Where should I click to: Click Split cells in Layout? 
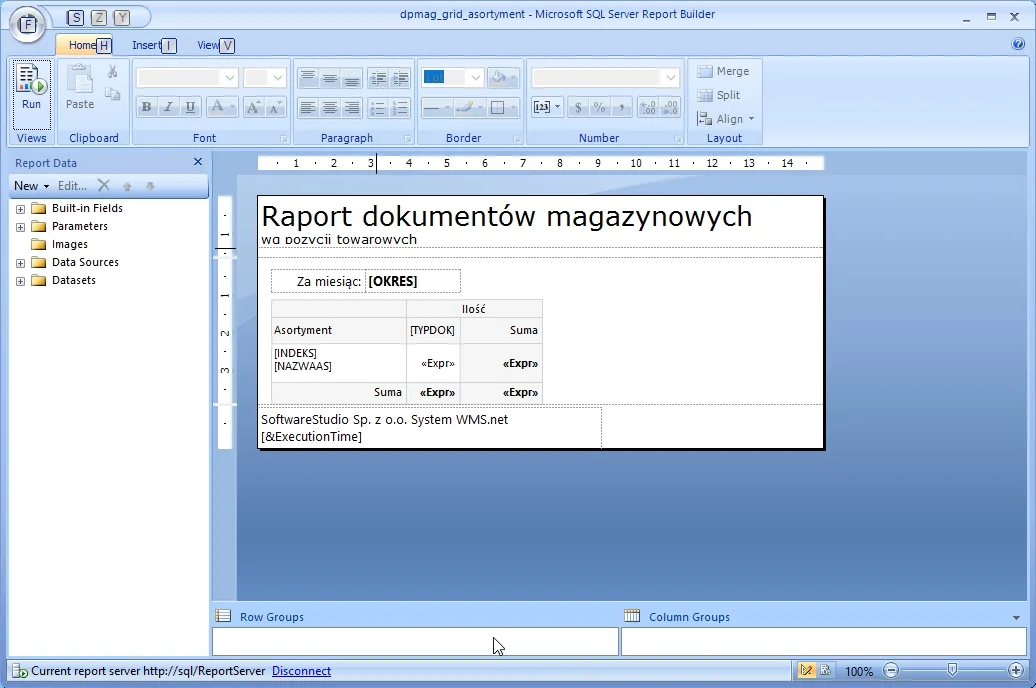[719, 95]
